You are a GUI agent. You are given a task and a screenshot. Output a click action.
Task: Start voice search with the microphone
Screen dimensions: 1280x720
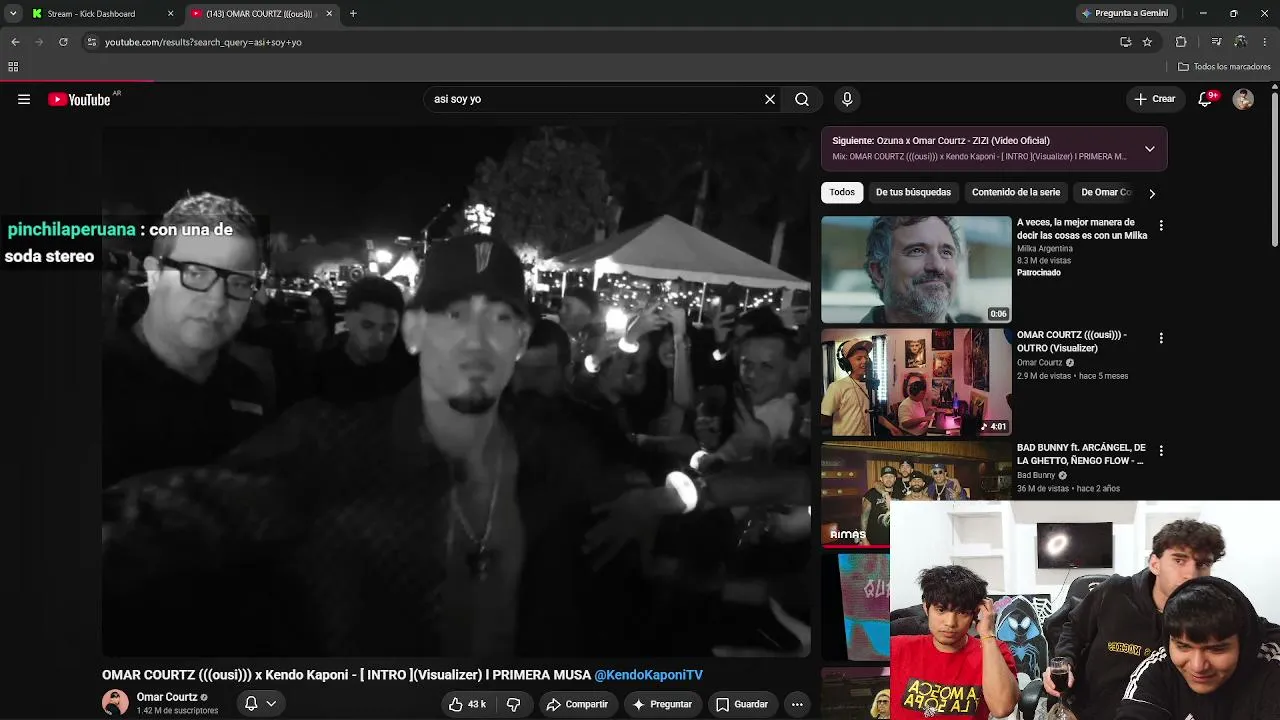coord(847,99)
